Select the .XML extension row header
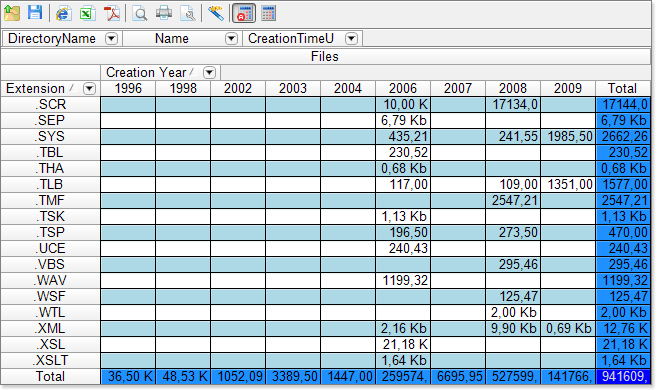657x390 pixels. point(50,328)
